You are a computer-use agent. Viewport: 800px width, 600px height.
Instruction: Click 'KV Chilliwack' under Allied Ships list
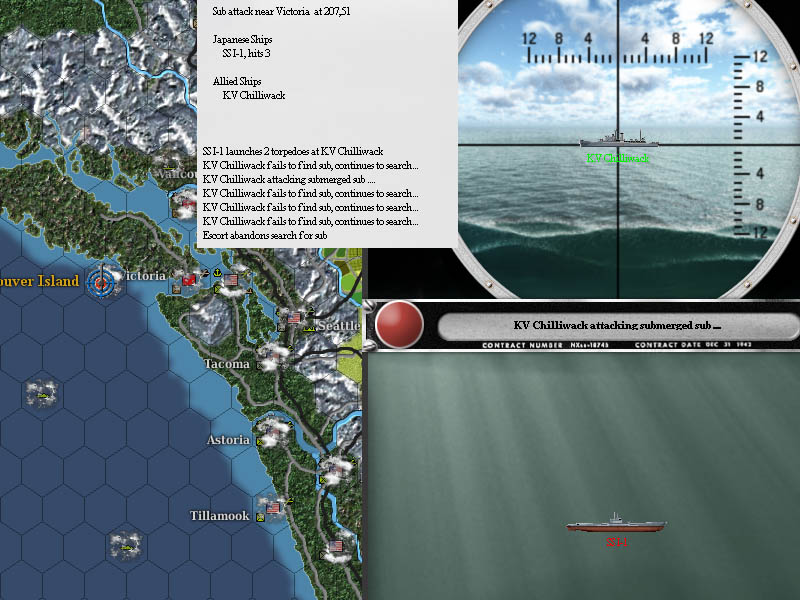pyautogui.click(x=254, y=95)
